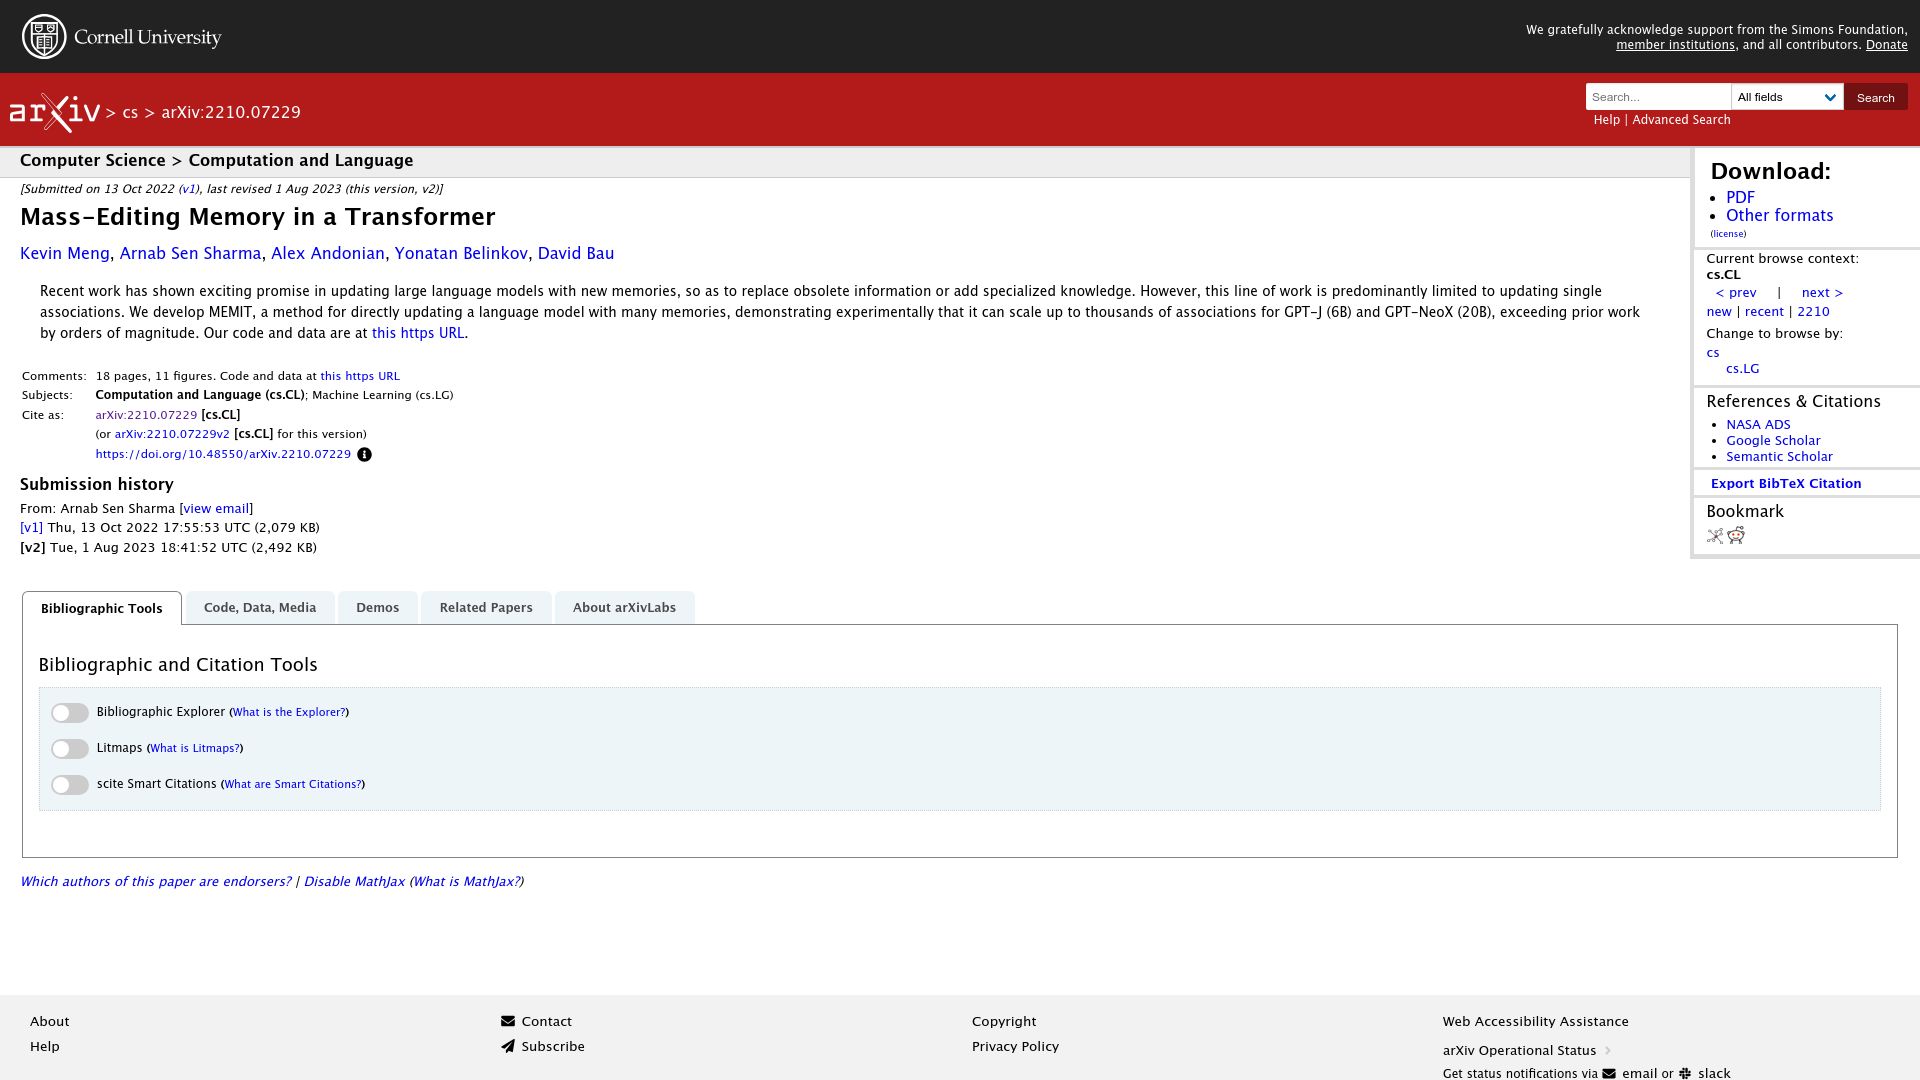Open author Kevin Meng's link
Image resolution: width=1920 pixels, height=1080 pixels.
point(65,254)
